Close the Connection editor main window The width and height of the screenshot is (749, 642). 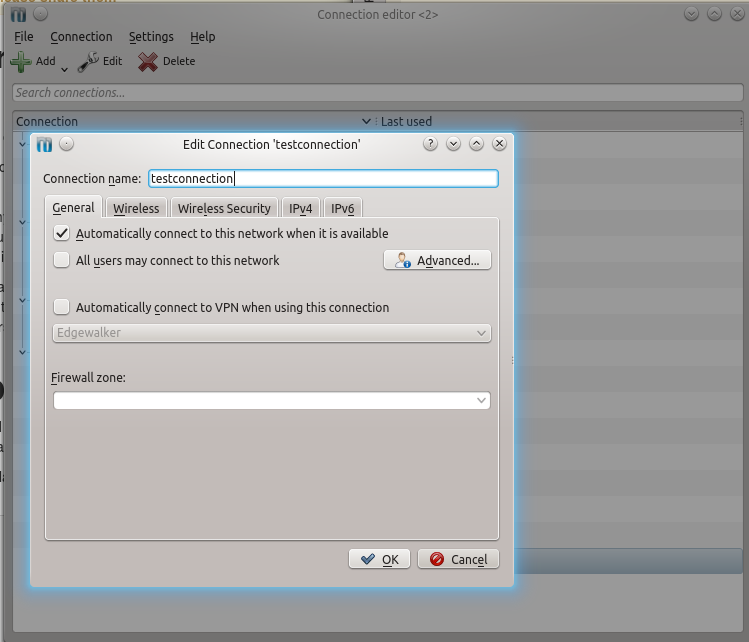pyautogui.click(x=738, y=14)
